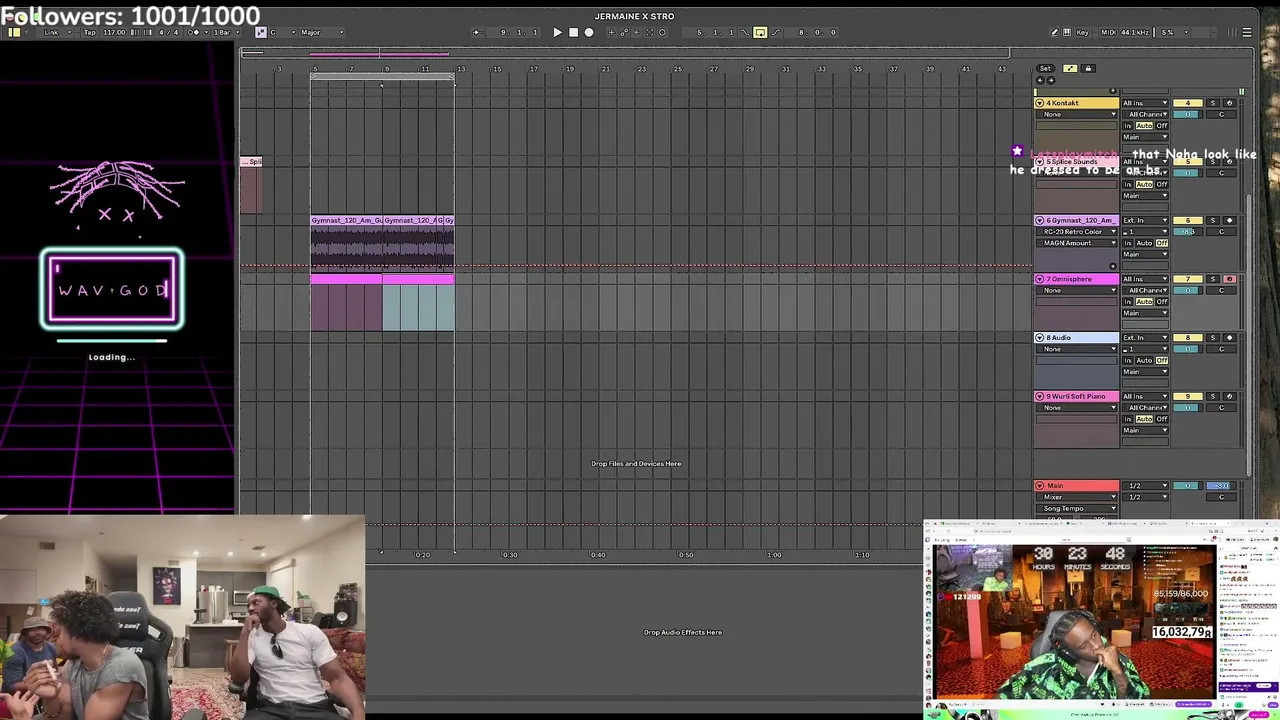
Task: Open 4 Kontakt All Ins input dropdown
Action: 1145,103
